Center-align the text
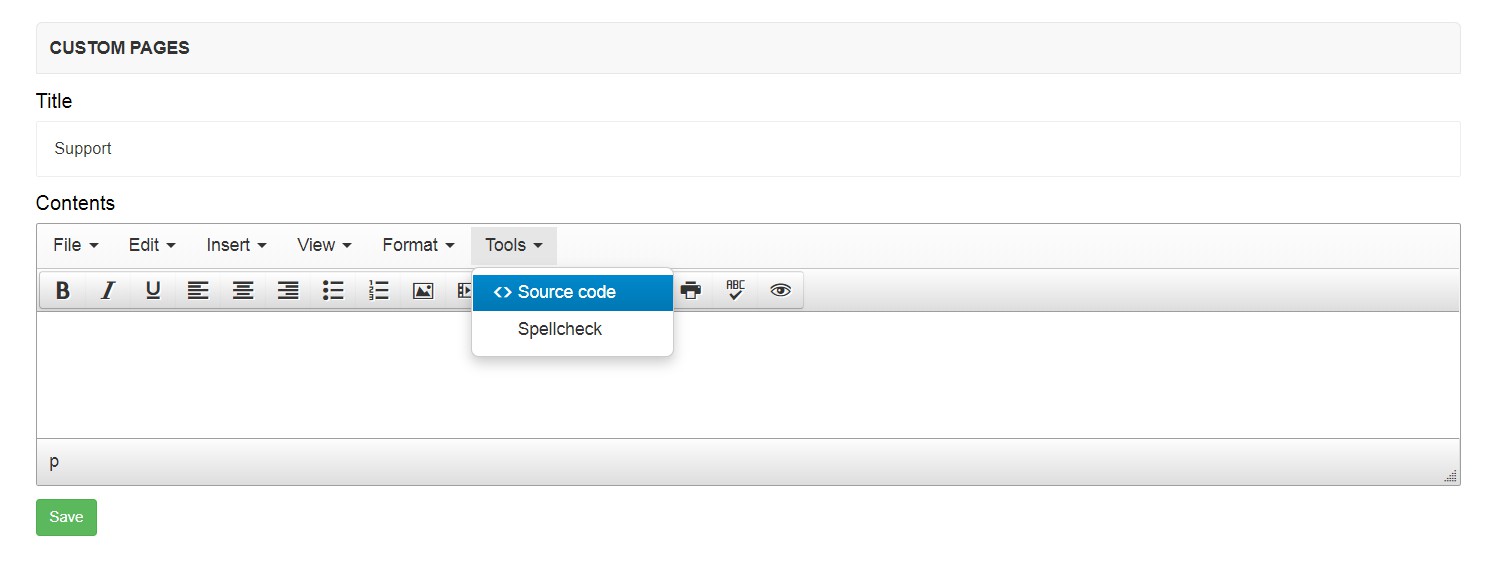 [243, 291]
